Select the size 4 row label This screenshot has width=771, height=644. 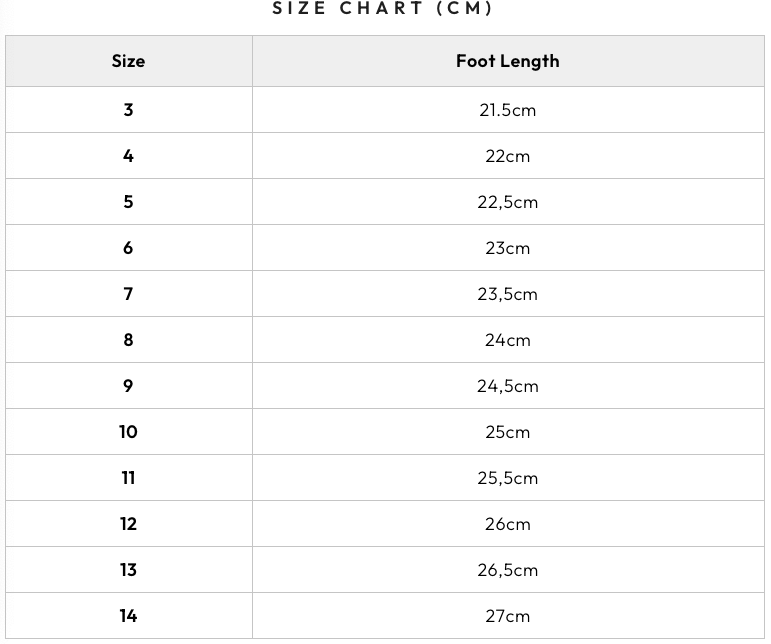coord(128,156)
